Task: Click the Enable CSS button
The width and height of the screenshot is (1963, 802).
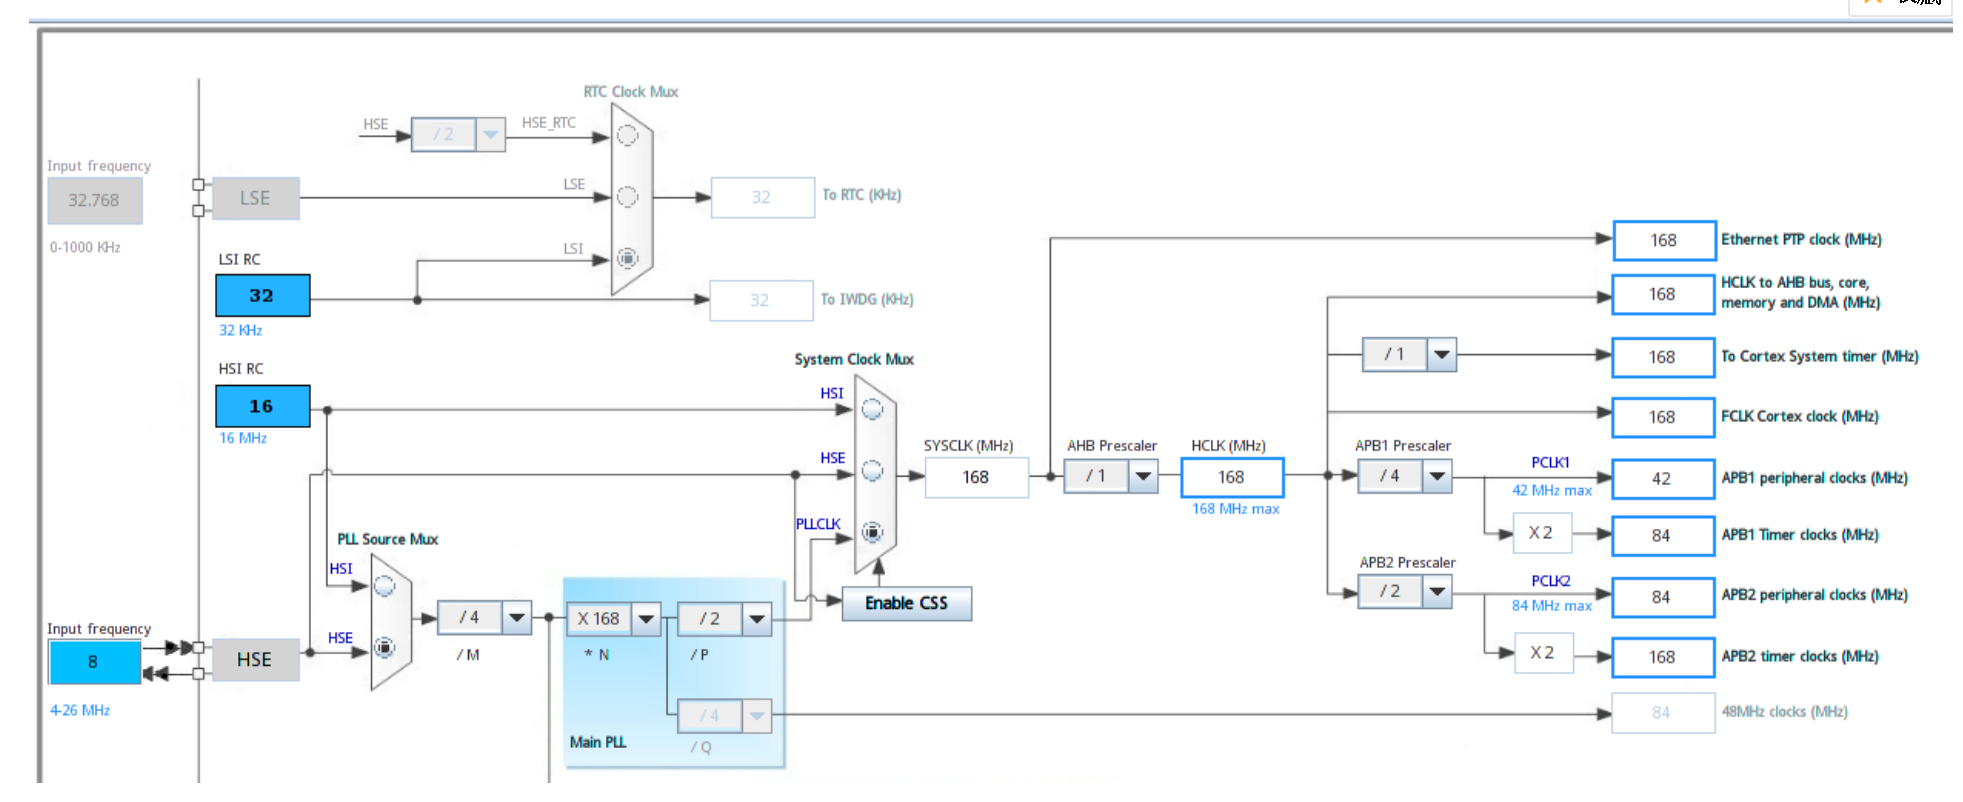Action: [x=906, y=603]
